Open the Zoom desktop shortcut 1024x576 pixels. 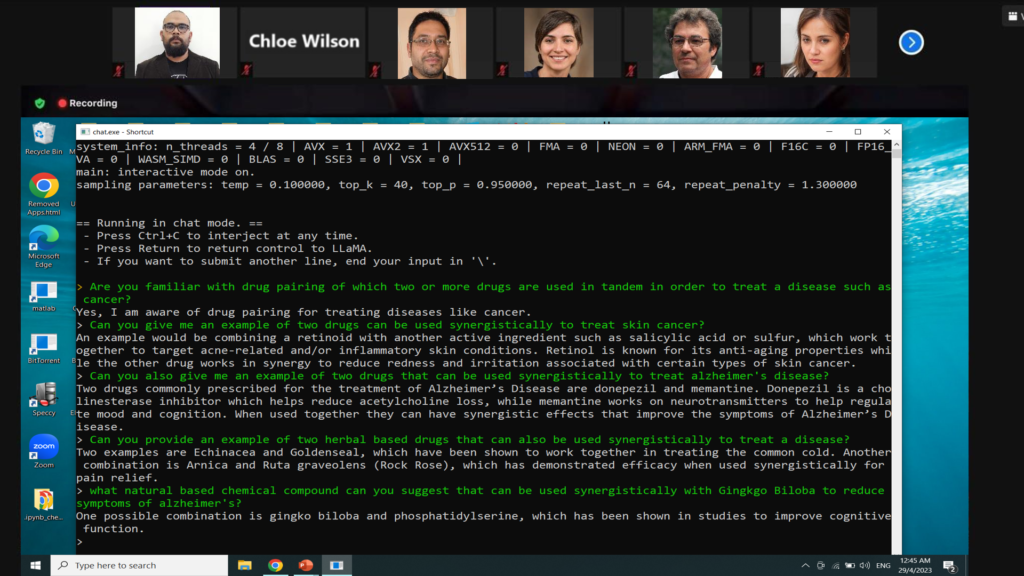[x=44, y=452]
